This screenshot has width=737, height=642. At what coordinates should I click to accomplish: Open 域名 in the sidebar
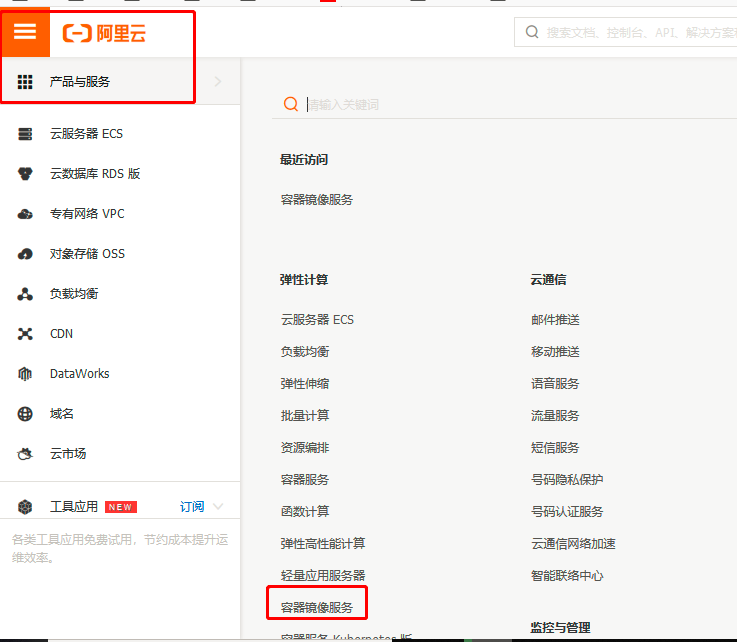pos(62,414)
